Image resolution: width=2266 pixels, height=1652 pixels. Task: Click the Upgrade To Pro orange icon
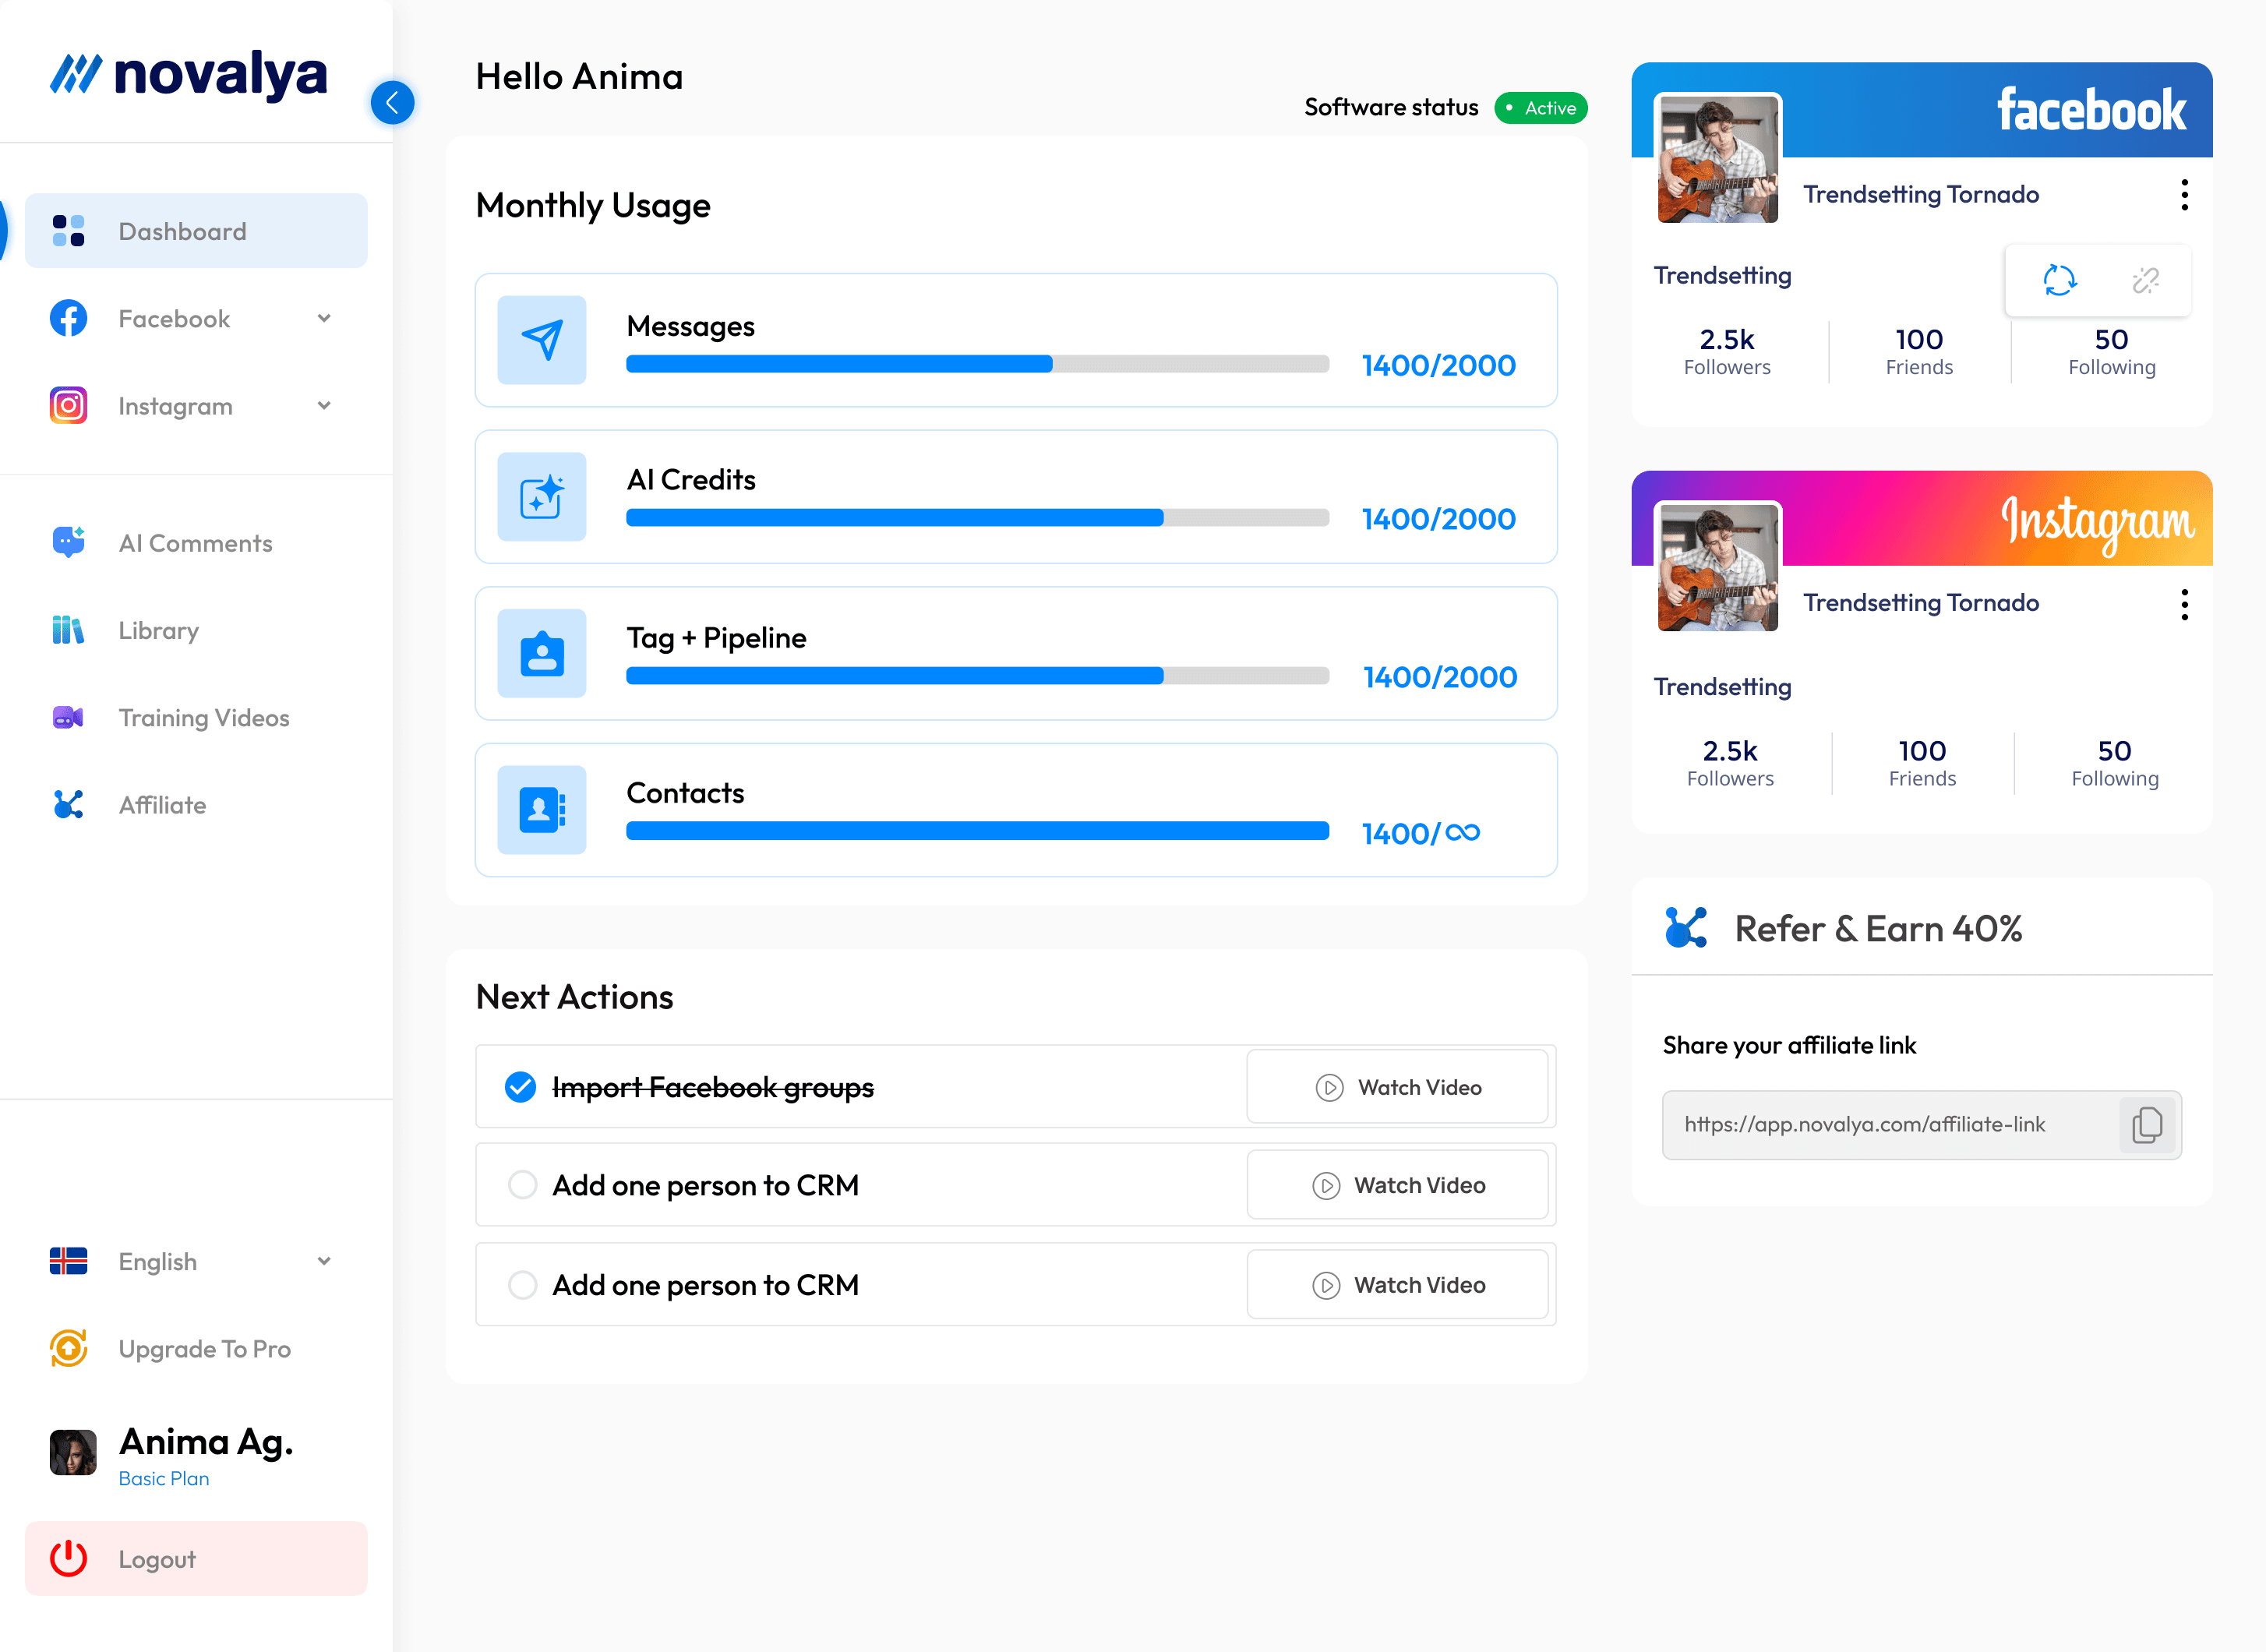[x=68, y=1348]
